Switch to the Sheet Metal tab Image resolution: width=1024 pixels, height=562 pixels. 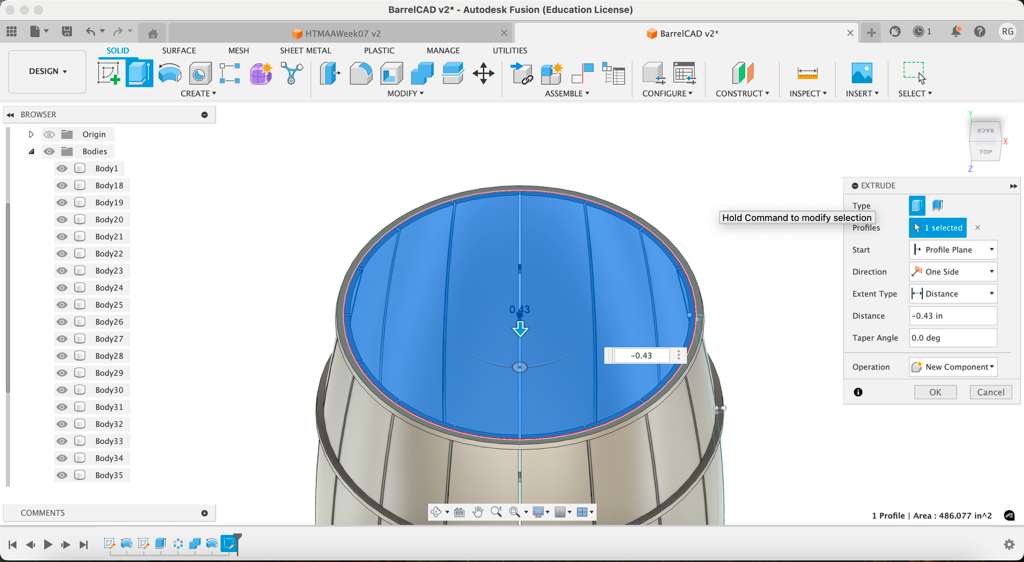click(305, 50)
